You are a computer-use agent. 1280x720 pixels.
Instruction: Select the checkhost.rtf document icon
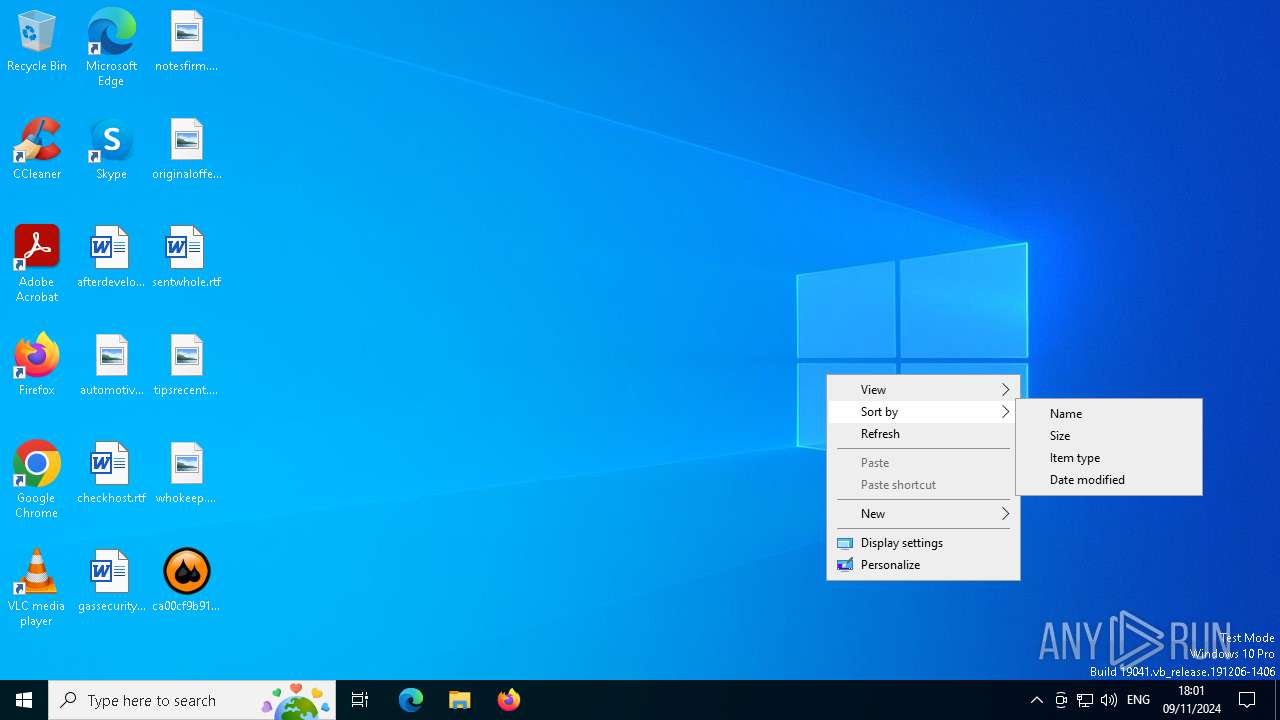point(111,474)
